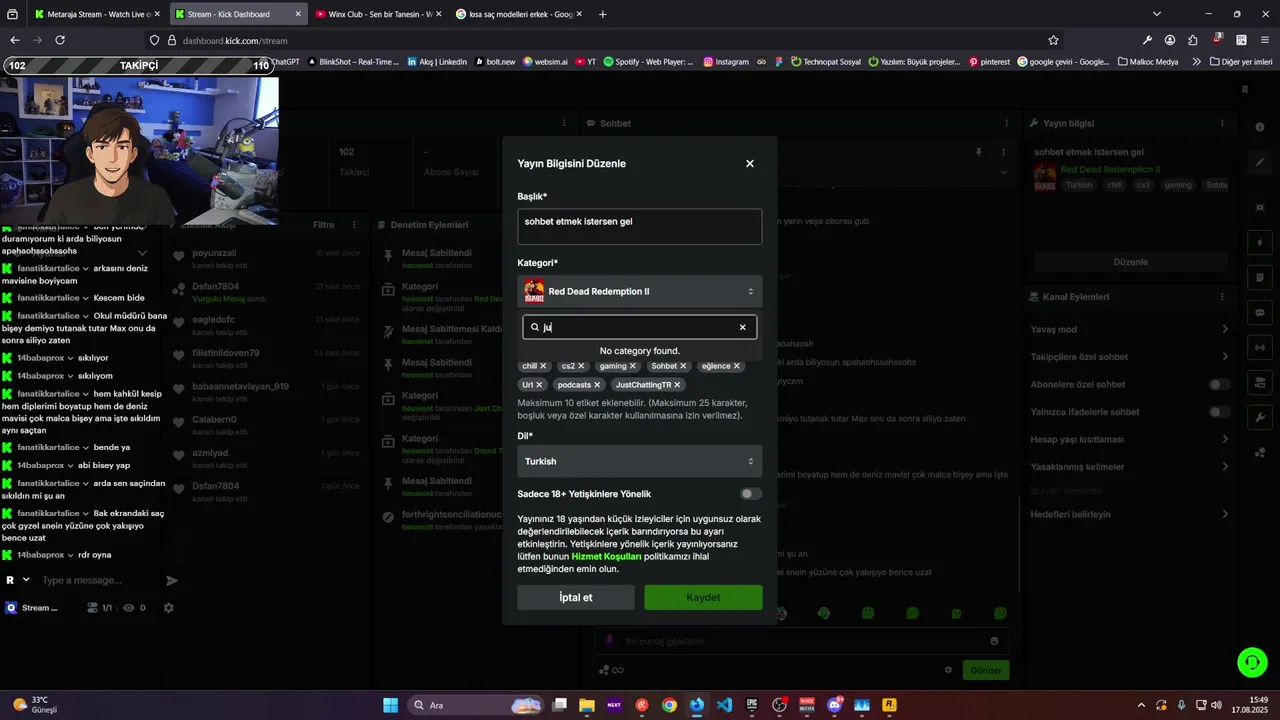
Task: Remove the eğlence tag
Action: tap(737, 366)
